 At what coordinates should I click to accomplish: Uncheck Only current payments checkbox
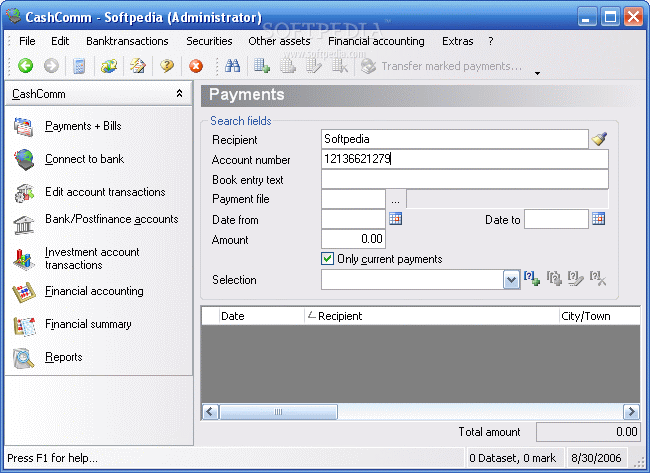point(327,259)
